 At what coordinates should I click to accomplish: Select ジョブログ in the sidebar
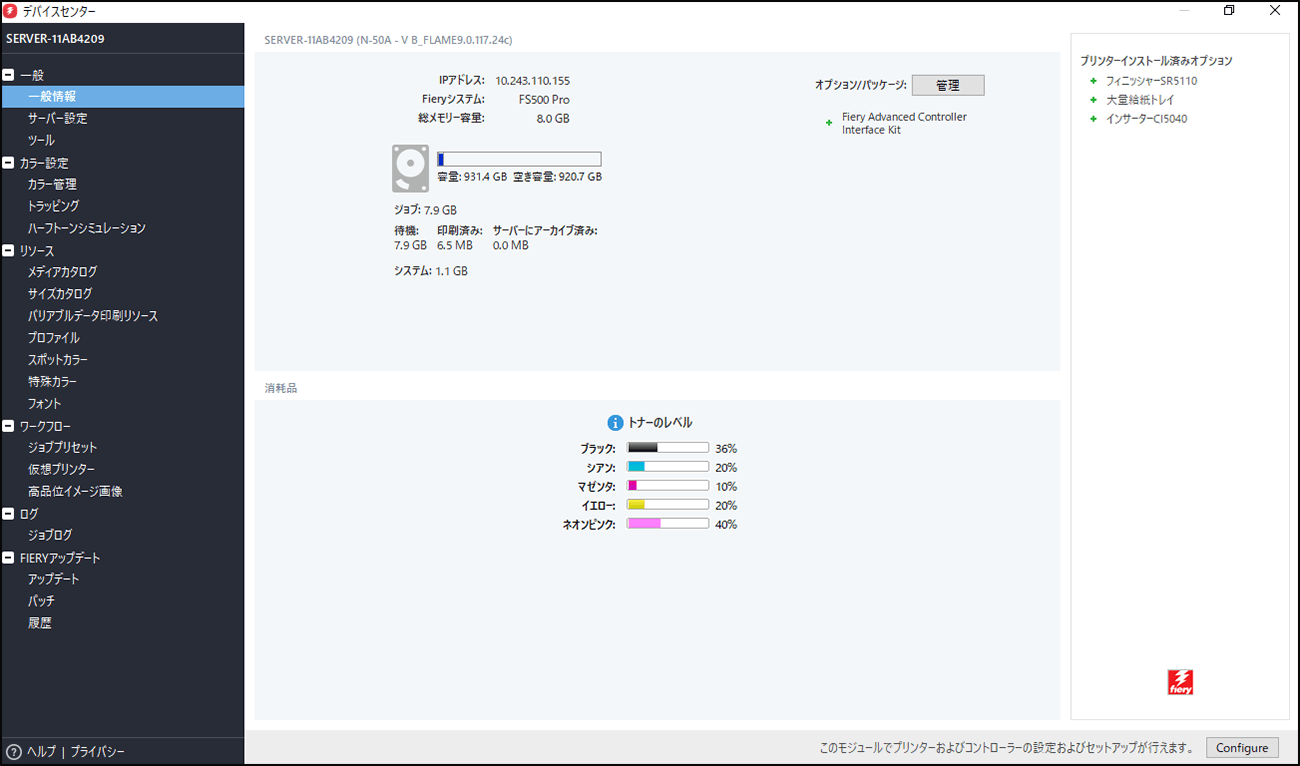coord(50,536)
